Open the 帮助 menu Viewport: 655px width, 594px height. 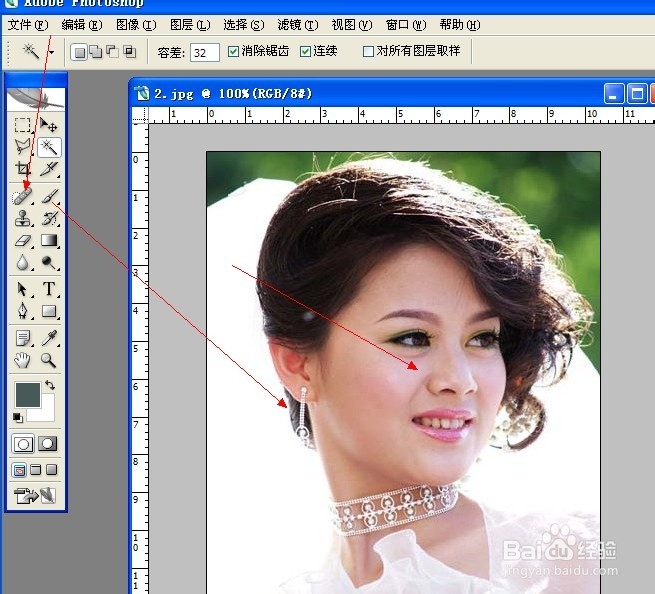(x=460, y=25)
